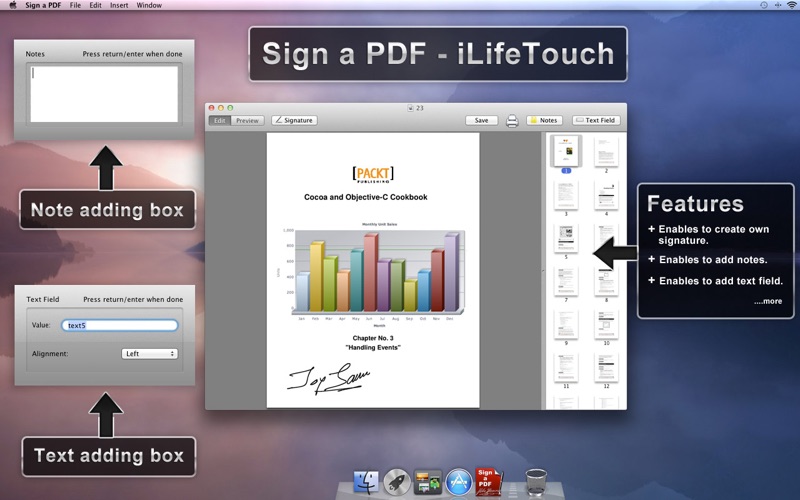The width and height of the screenshot is (800, 500).
Task: Launch Launchpad rocket icon in dock
Action: 397,482
